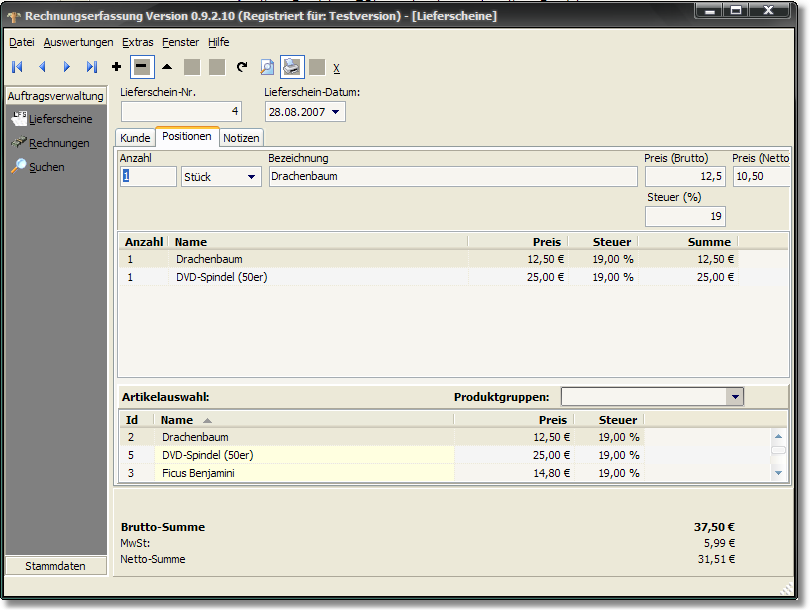The image size is (810, 612).
Task: Click the Preis (Brutto) field
Action: pyautogui.click(x=685, y=177)
